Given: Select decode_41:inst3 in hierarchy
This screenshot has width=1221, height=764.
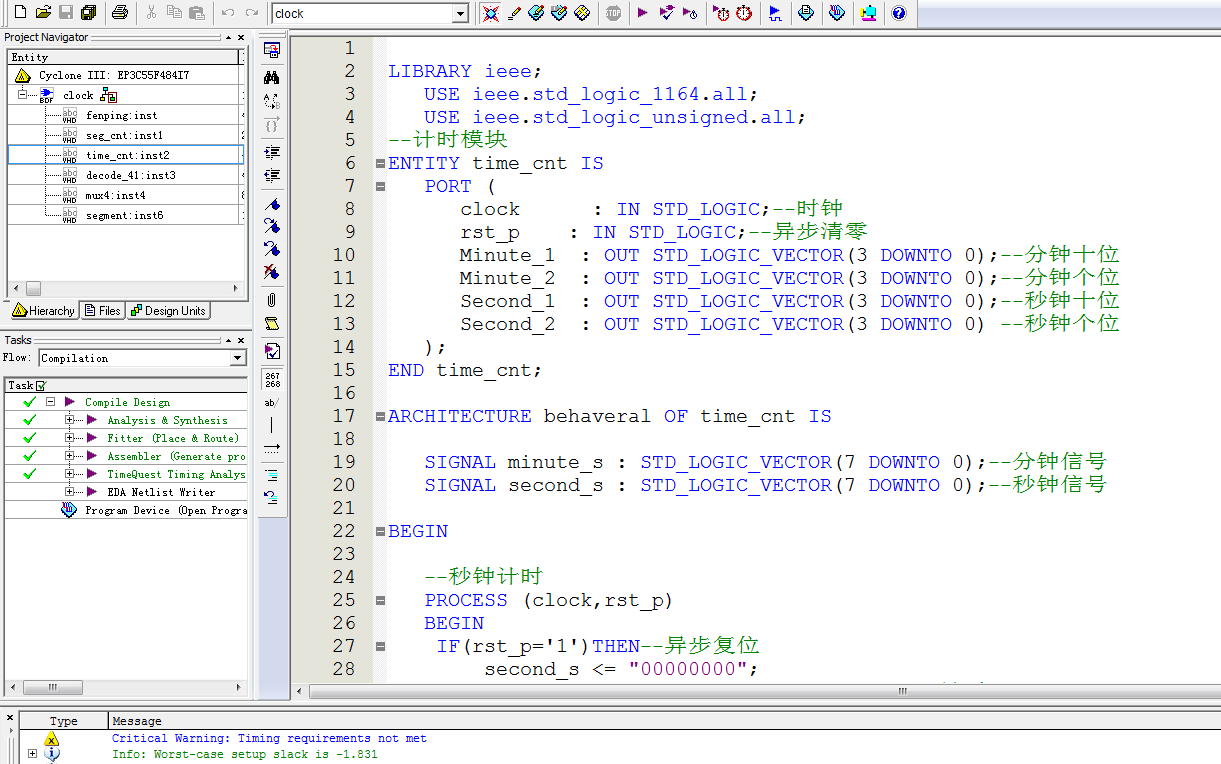Looking at the screenshot, I should tap(130, 175).
